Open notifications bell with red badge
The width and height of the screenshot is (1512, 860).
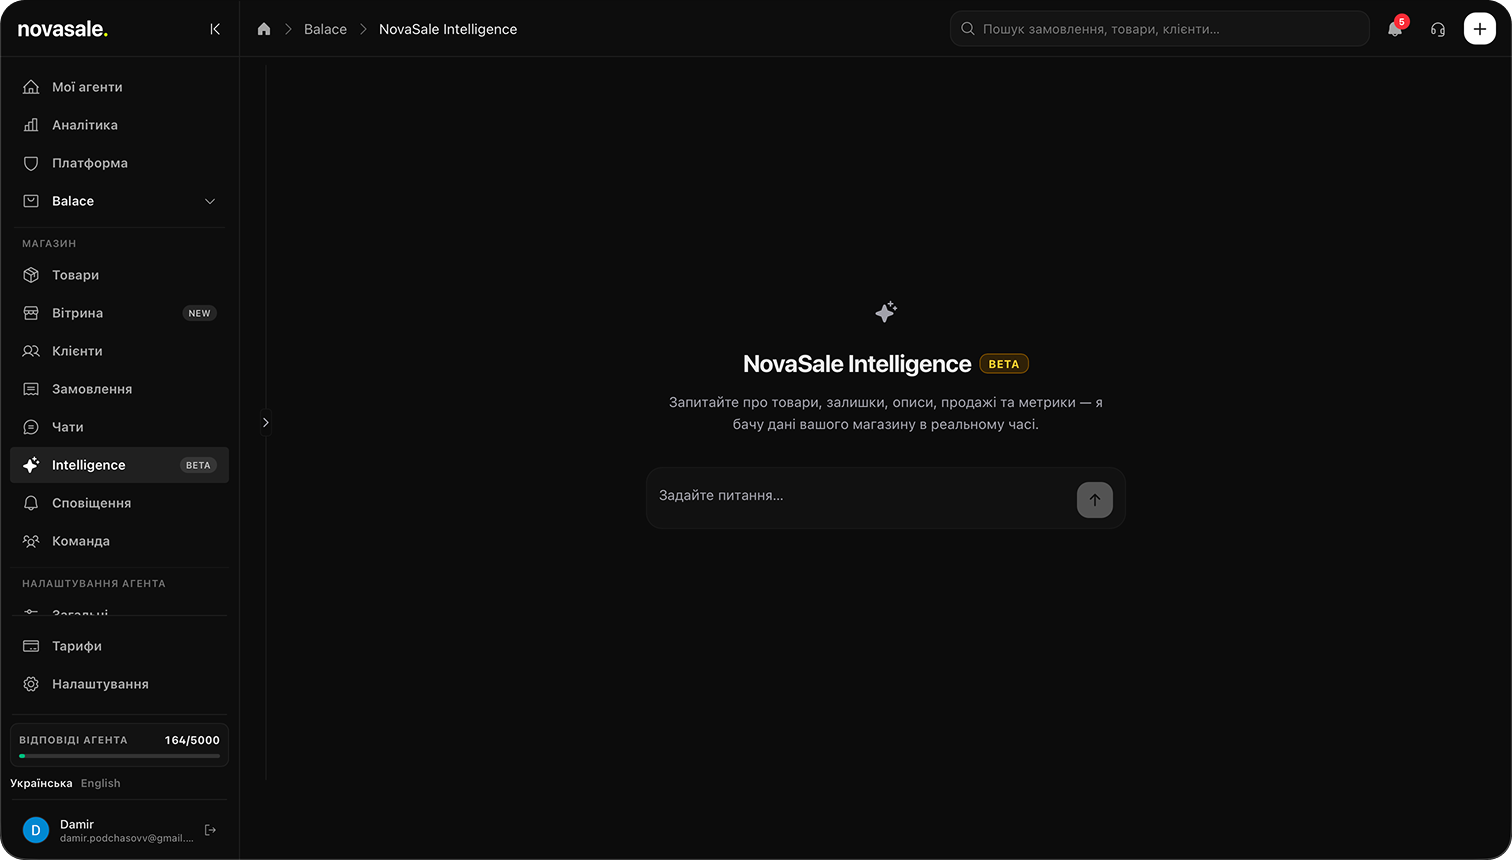(x=1395, y=29)
